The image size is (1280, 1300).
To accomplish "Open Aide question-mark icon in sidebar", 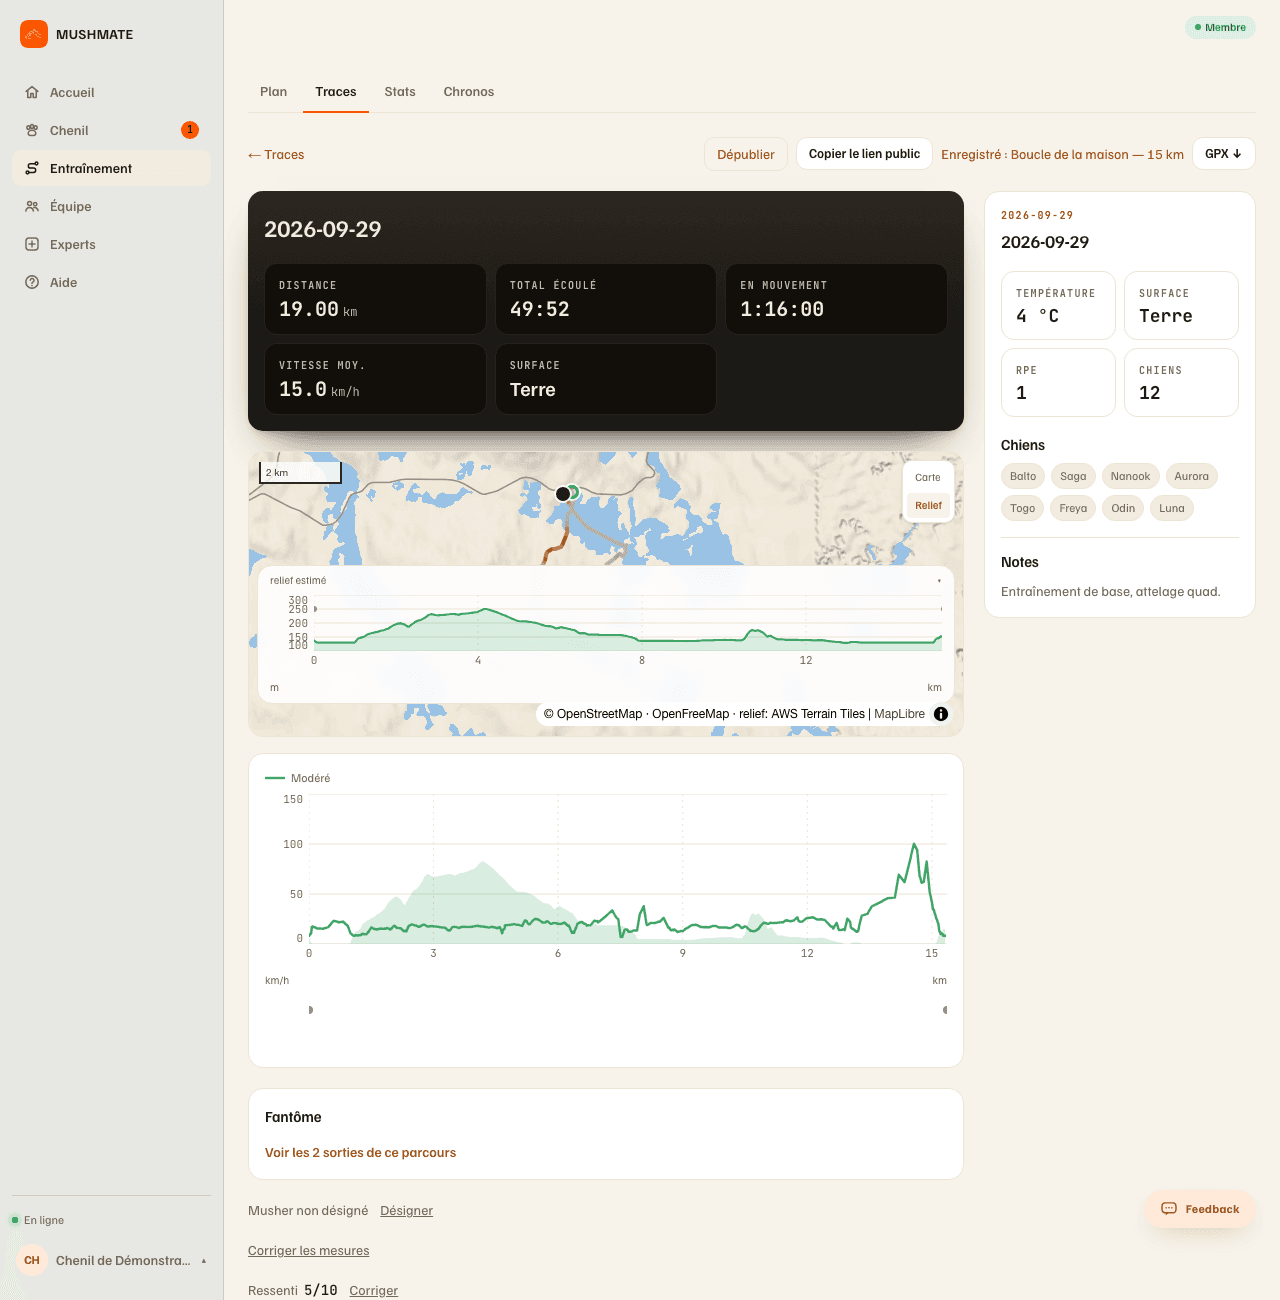I will [x=32, y=282].
